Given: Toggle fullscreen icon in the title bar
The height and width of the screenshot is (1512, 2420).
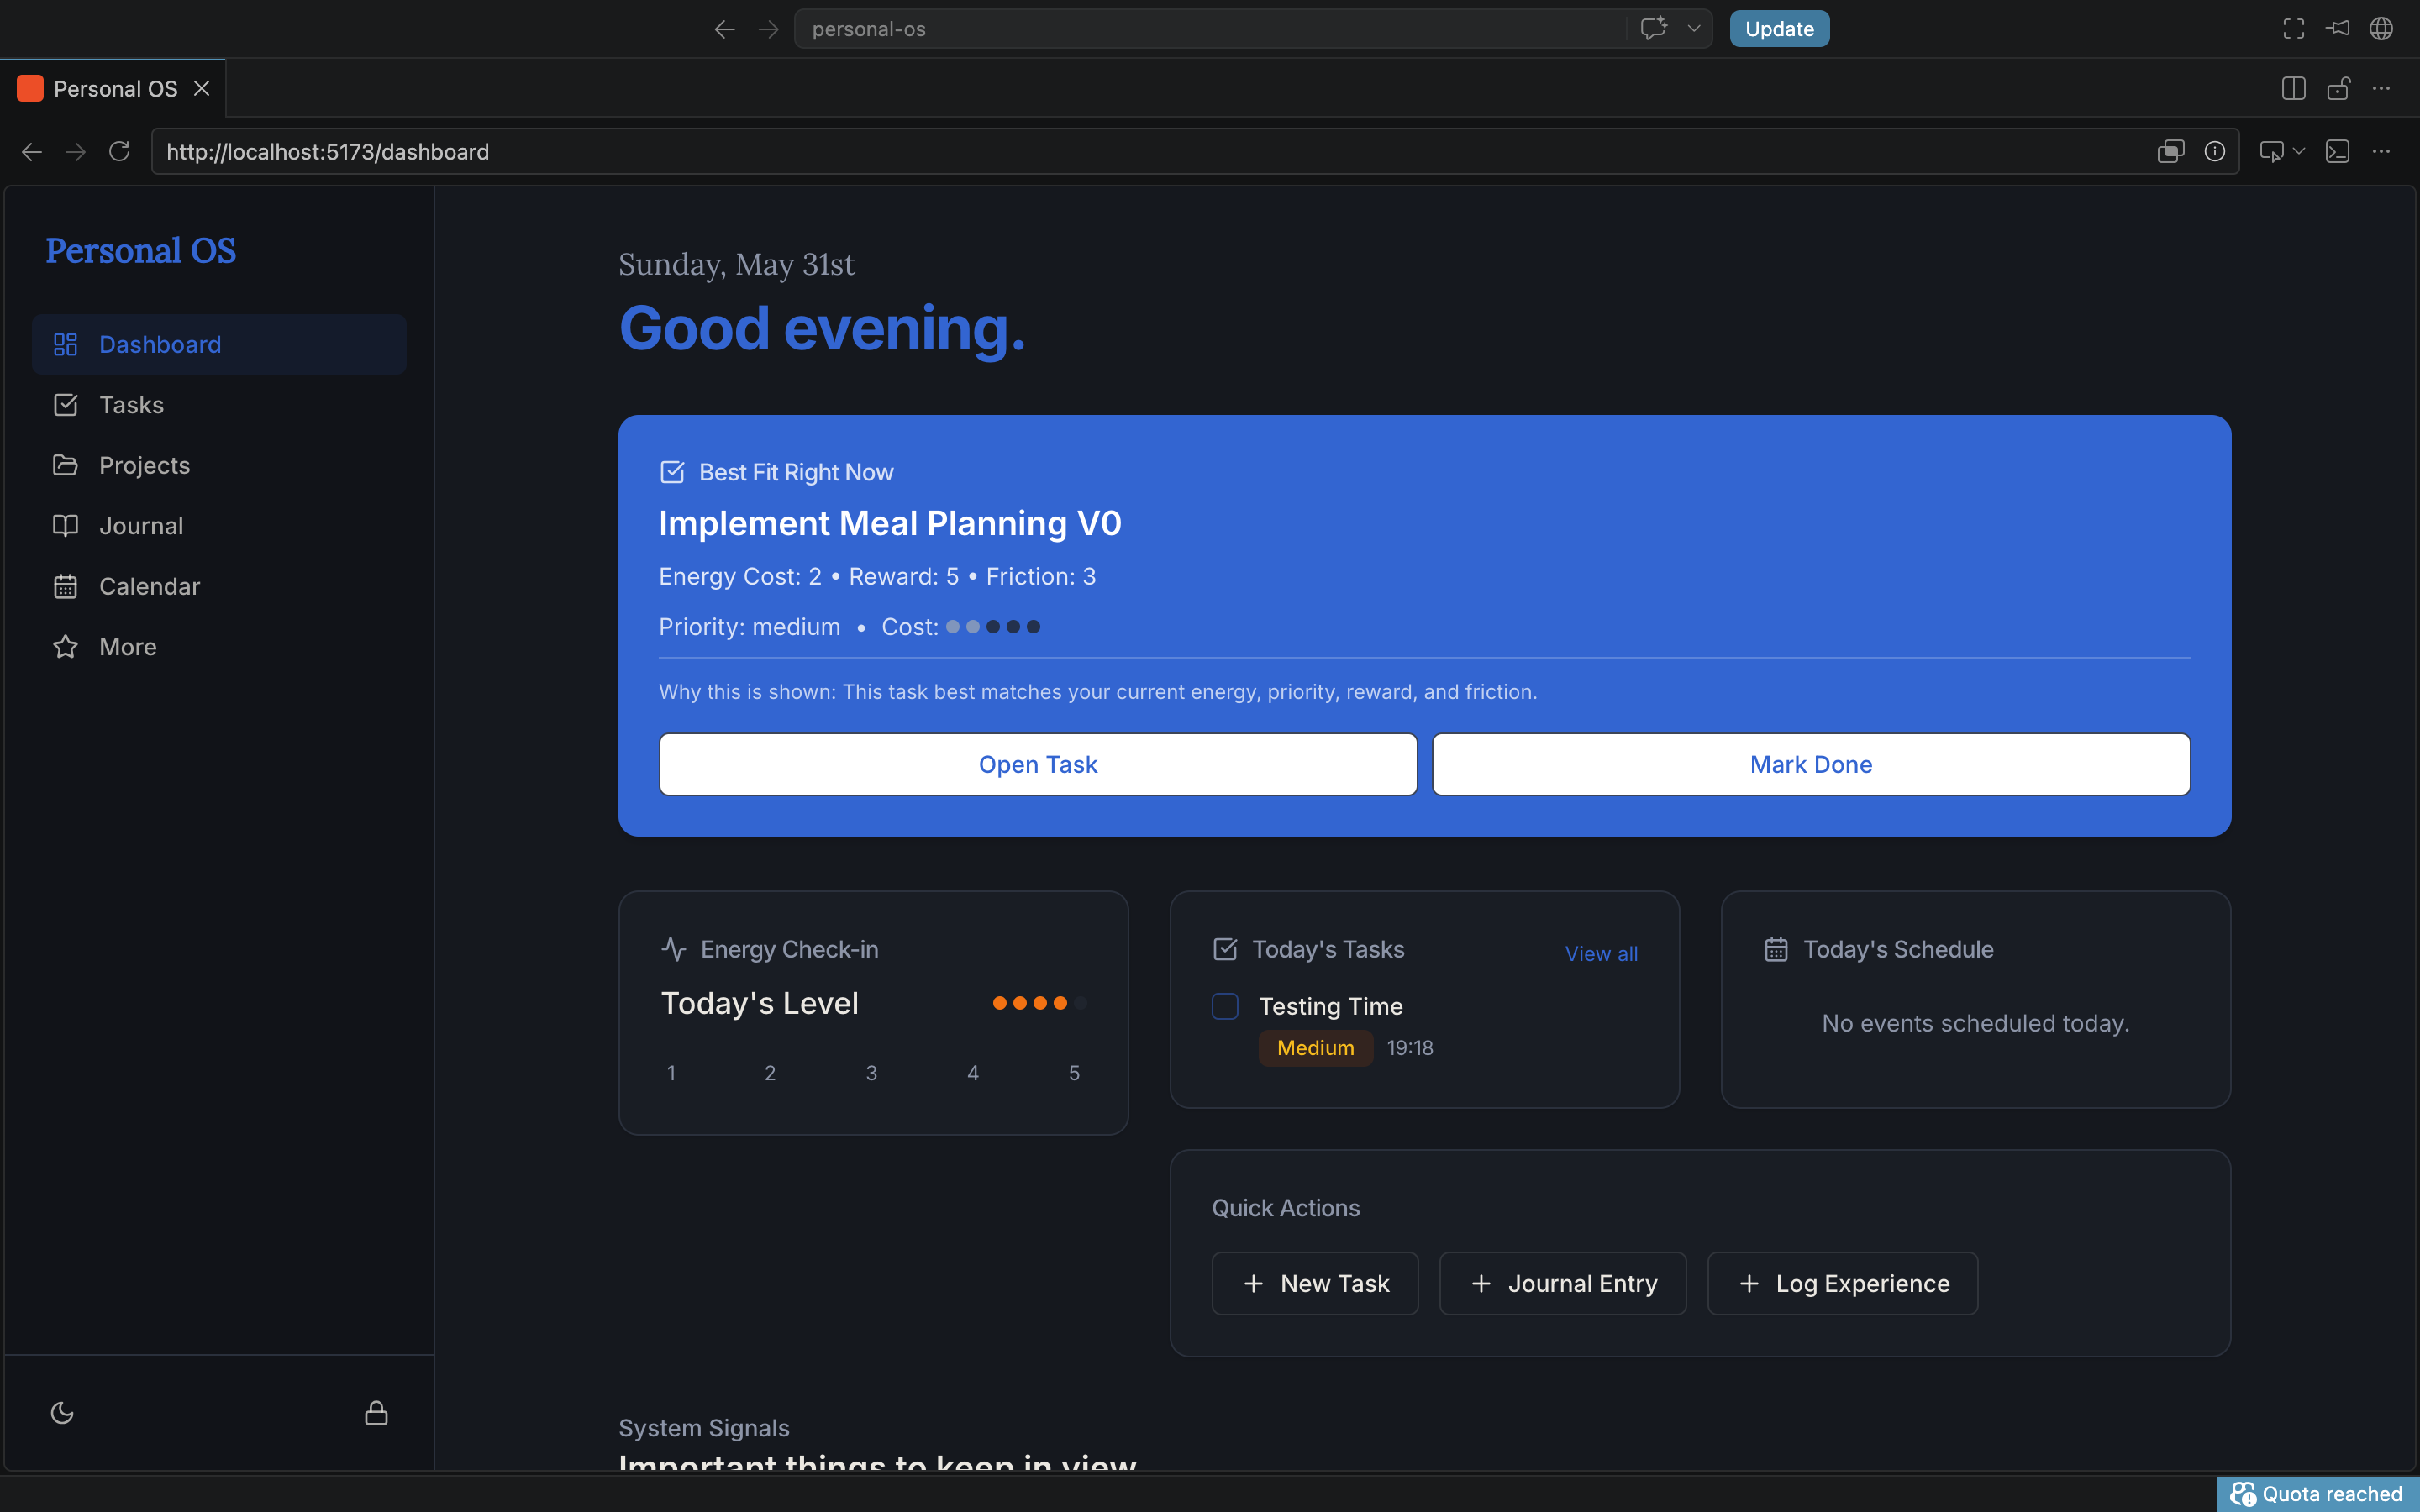Looking at the screenshot, I should pos(2293,29).
